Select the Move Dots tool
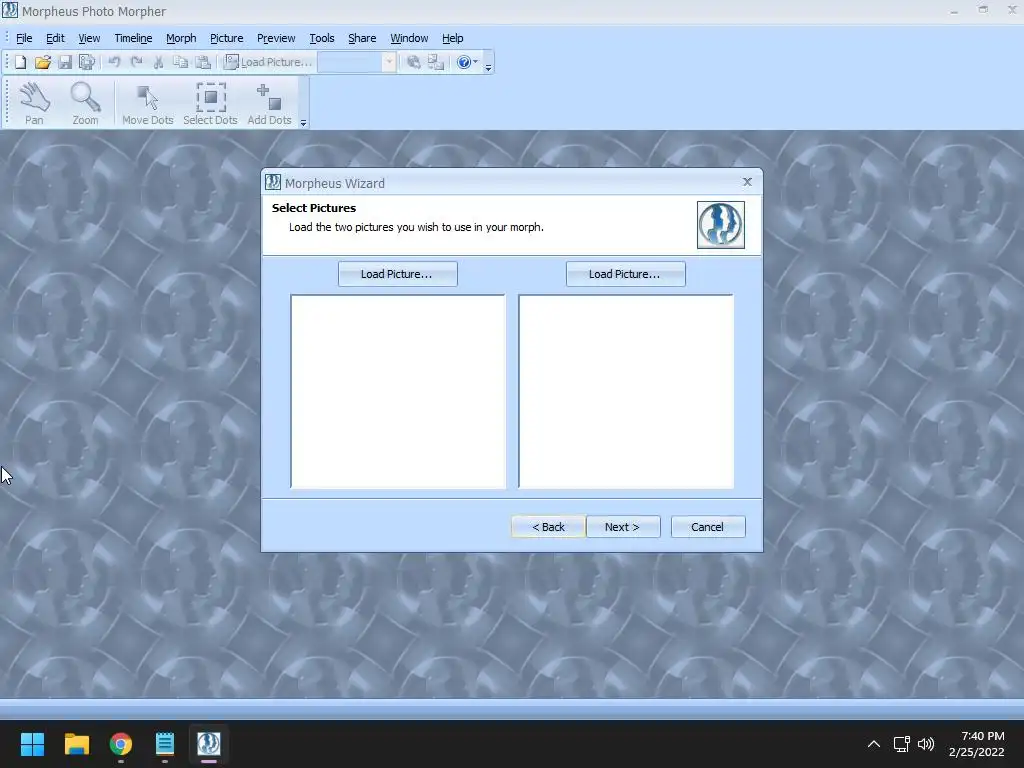The width and height of the screenshot is (1024, 768). point(148,103)
